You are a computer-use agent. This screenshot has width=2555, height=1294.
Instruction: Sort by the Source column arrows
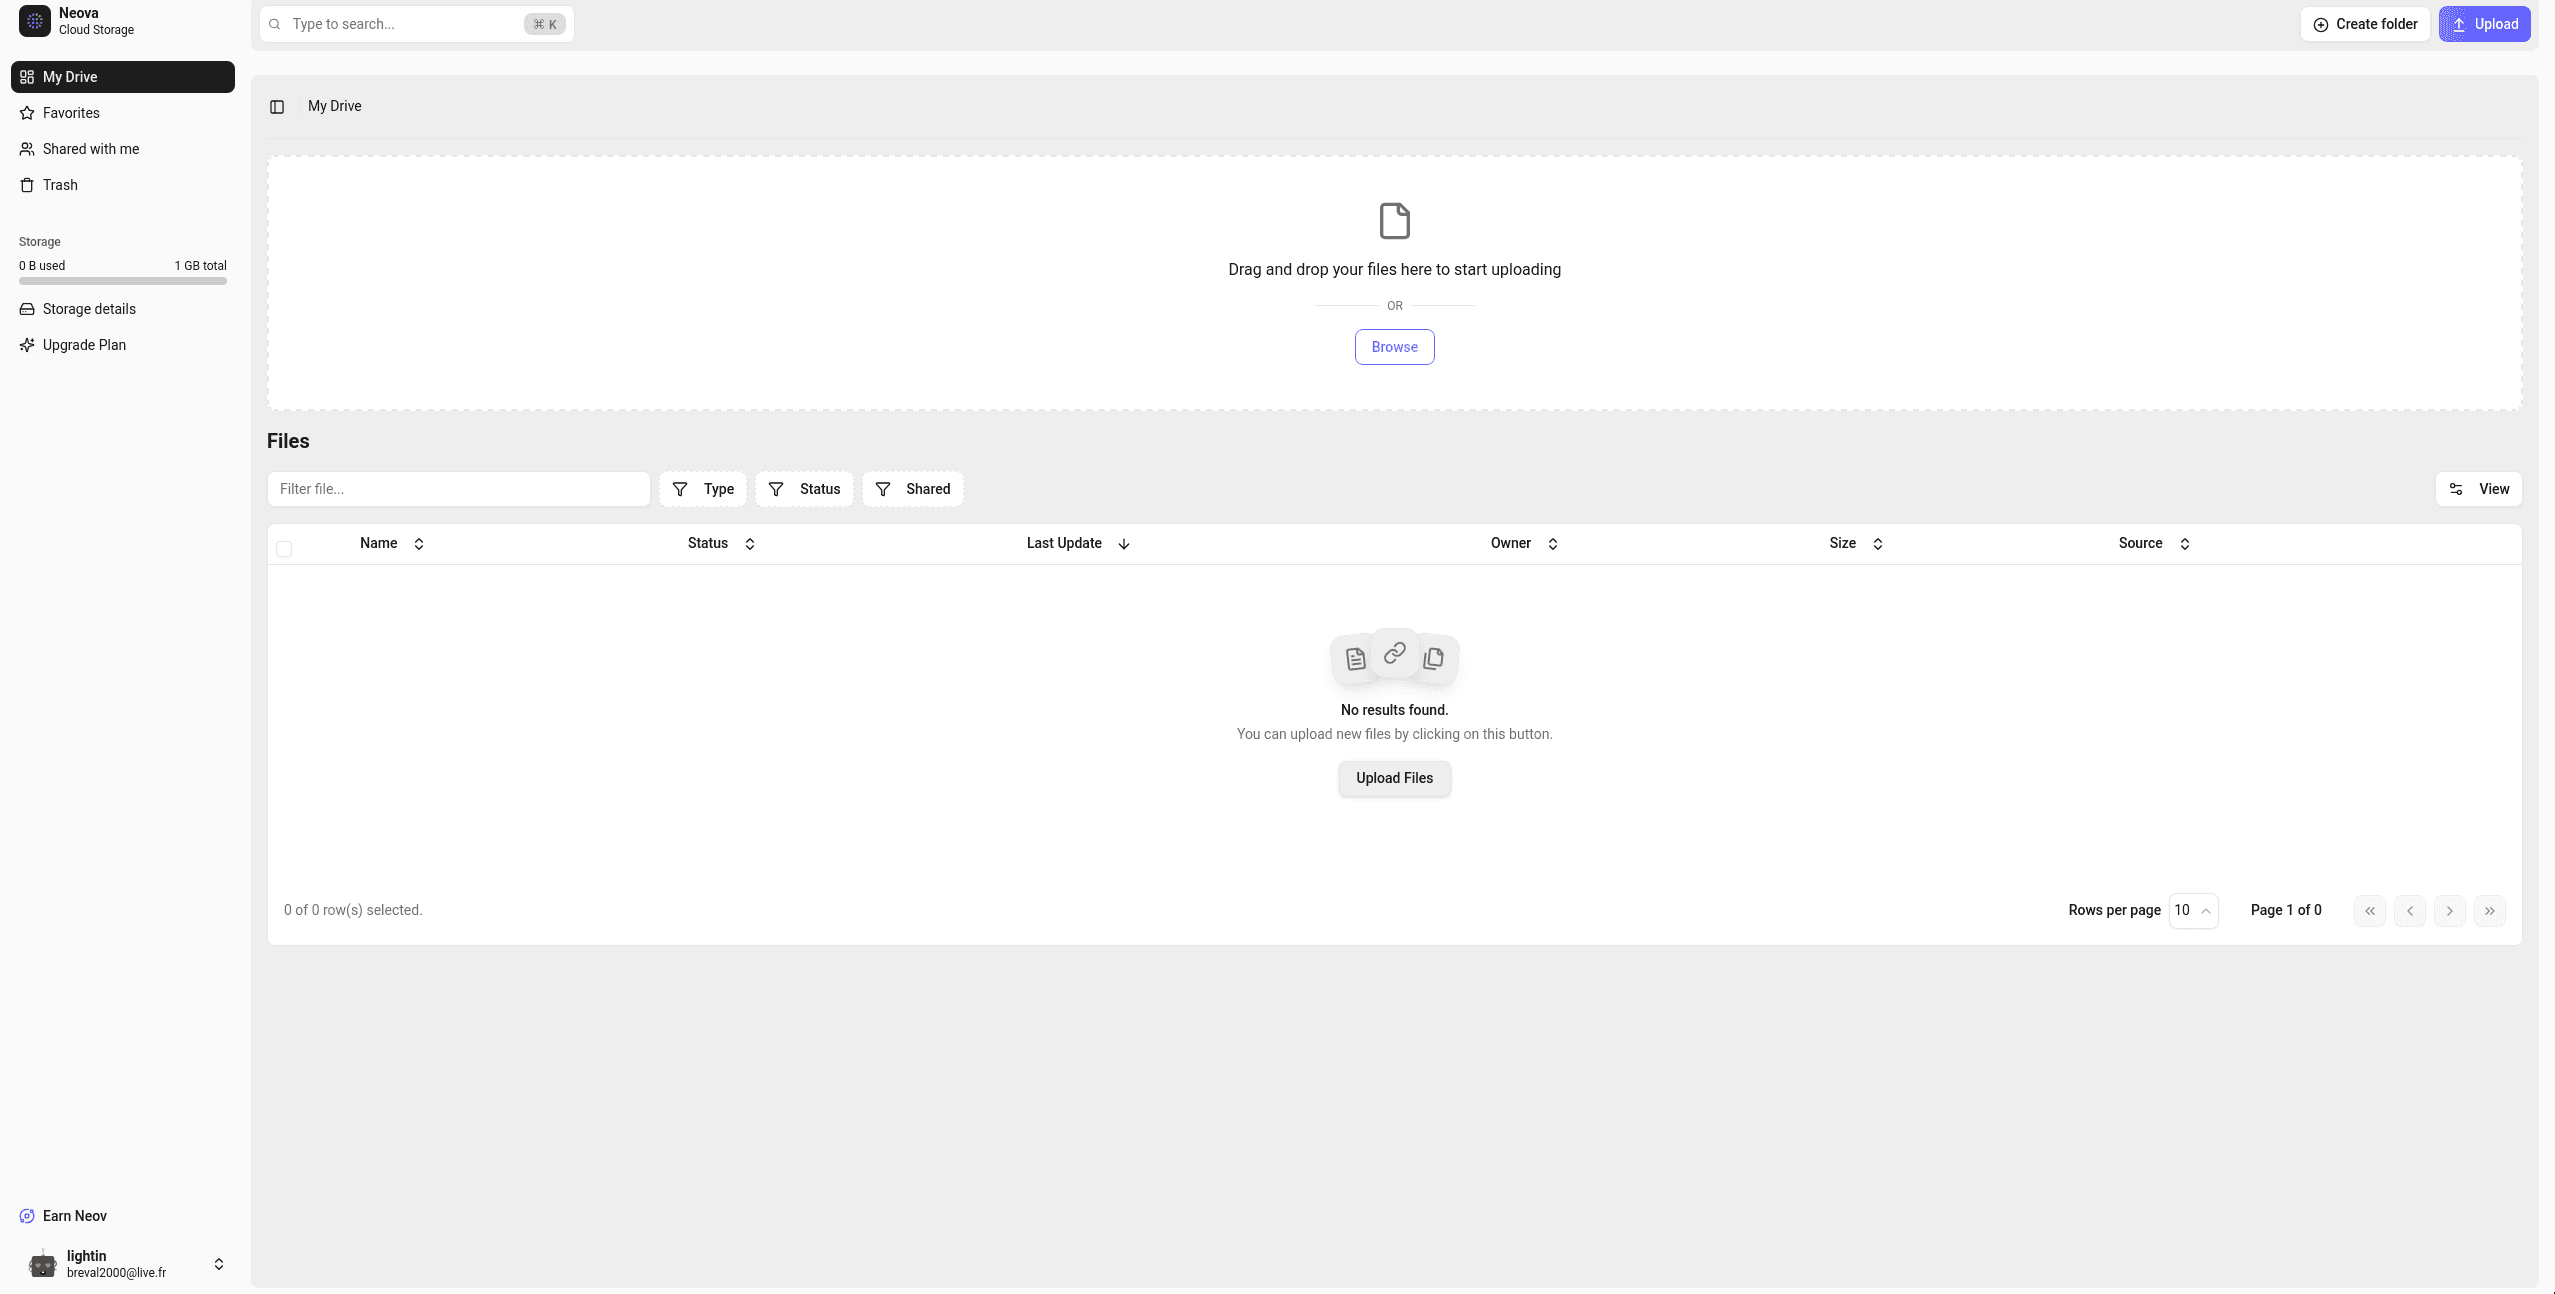click(x=2185, y=544)
